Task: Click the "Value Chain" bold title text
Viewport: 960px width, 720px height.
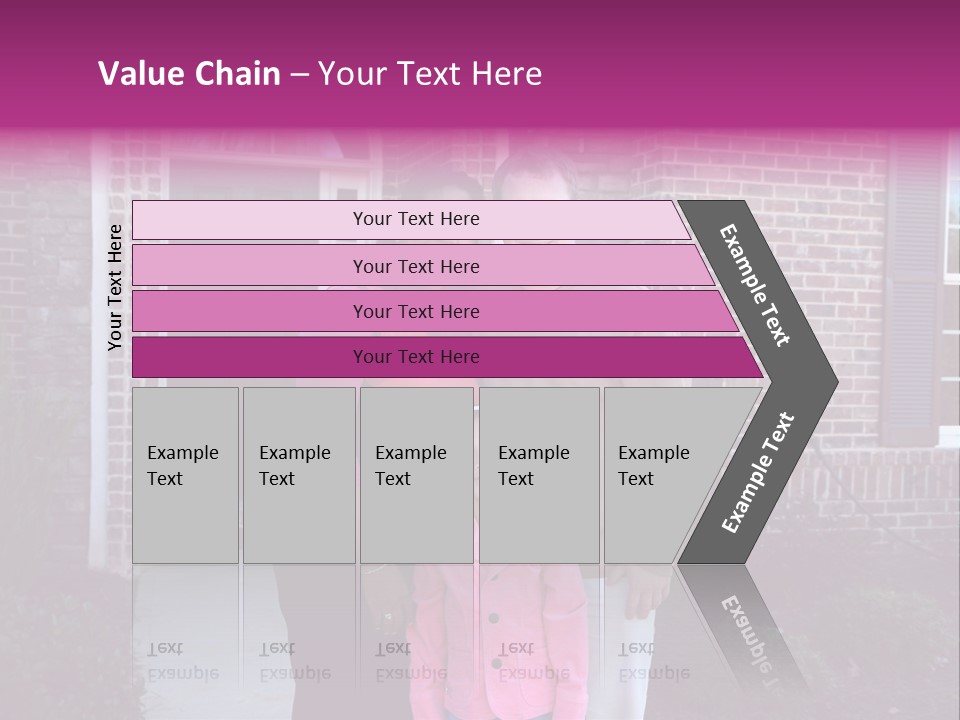Action: 188,74
